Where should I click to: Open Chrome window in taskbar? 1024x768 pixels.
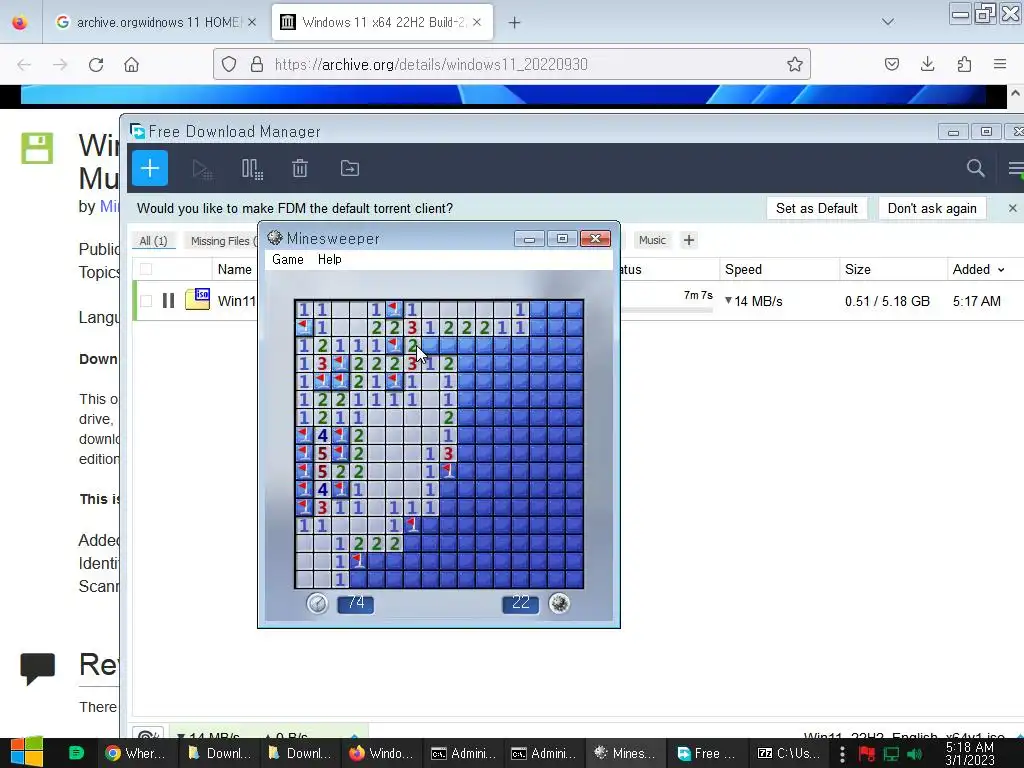point(136,754)
